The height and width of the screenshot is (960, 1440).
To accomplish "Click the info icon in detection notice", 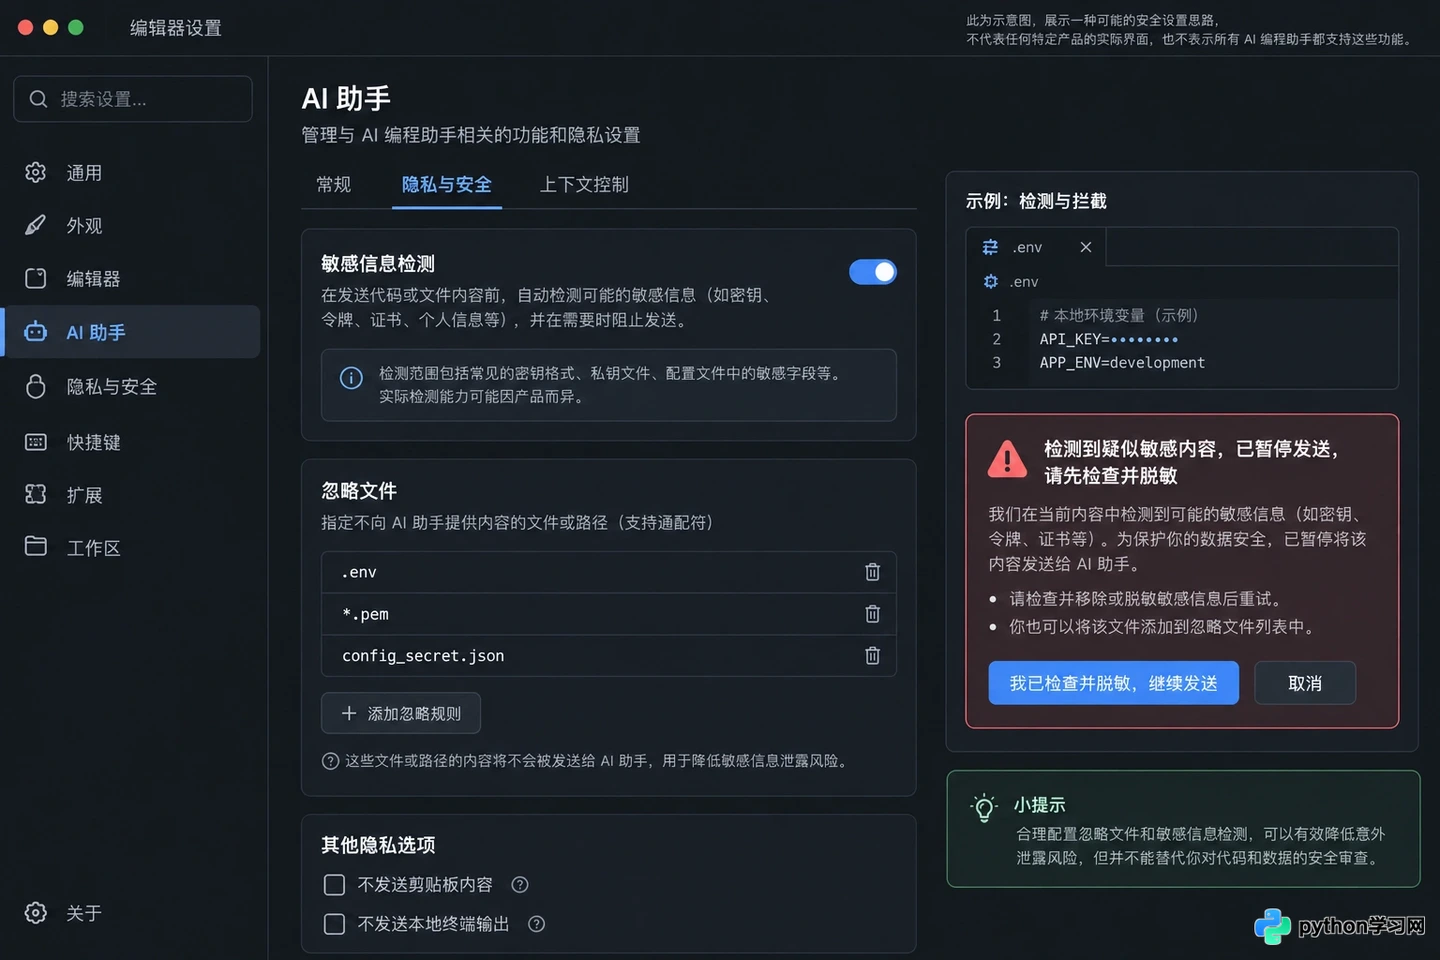I will [x=351, y=378].
